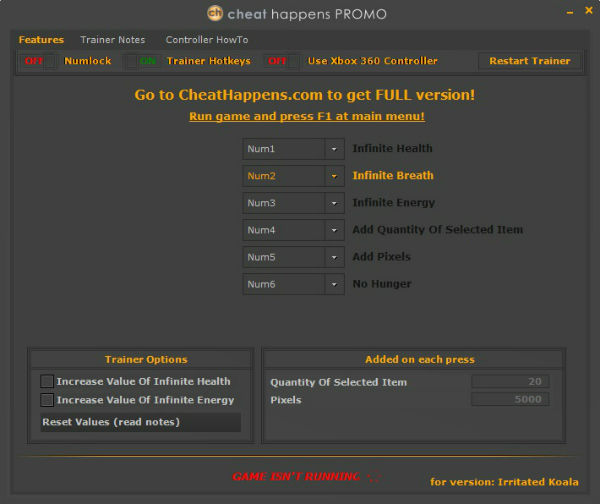Click the Cheat Happens logo icon
Image resolution: width=600 pixels, height=504 pixels.
coord(215,13)
